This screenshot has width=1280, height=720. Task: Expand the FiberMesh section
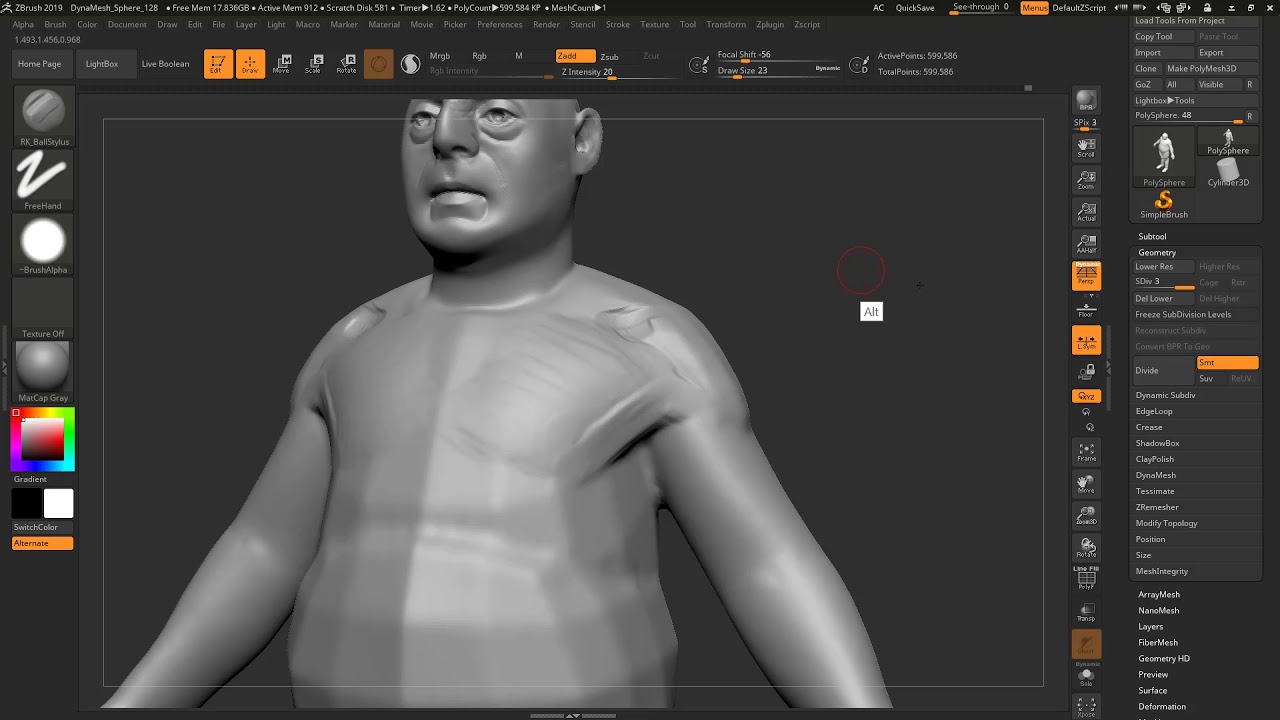click(x=1158, y=643)
